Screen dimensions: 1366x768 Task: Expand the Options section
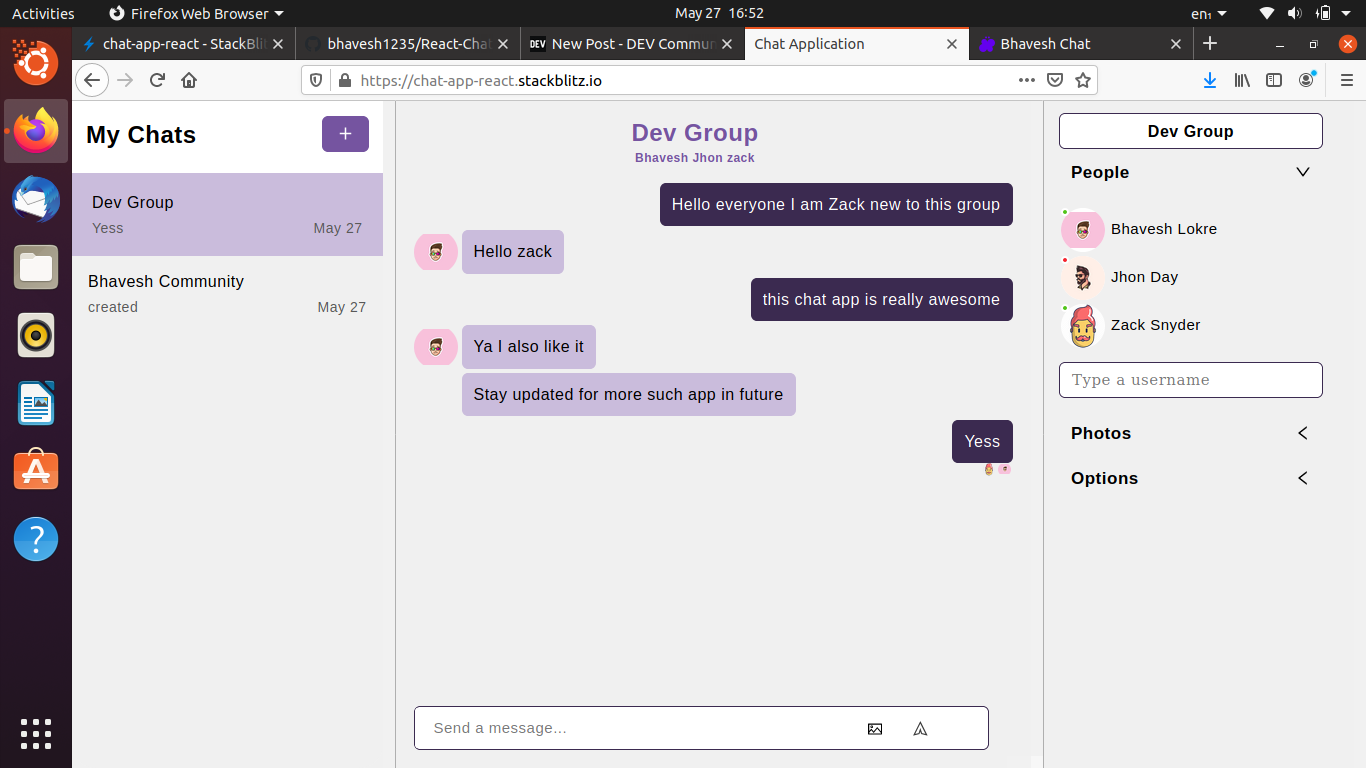click(1302, 478)
